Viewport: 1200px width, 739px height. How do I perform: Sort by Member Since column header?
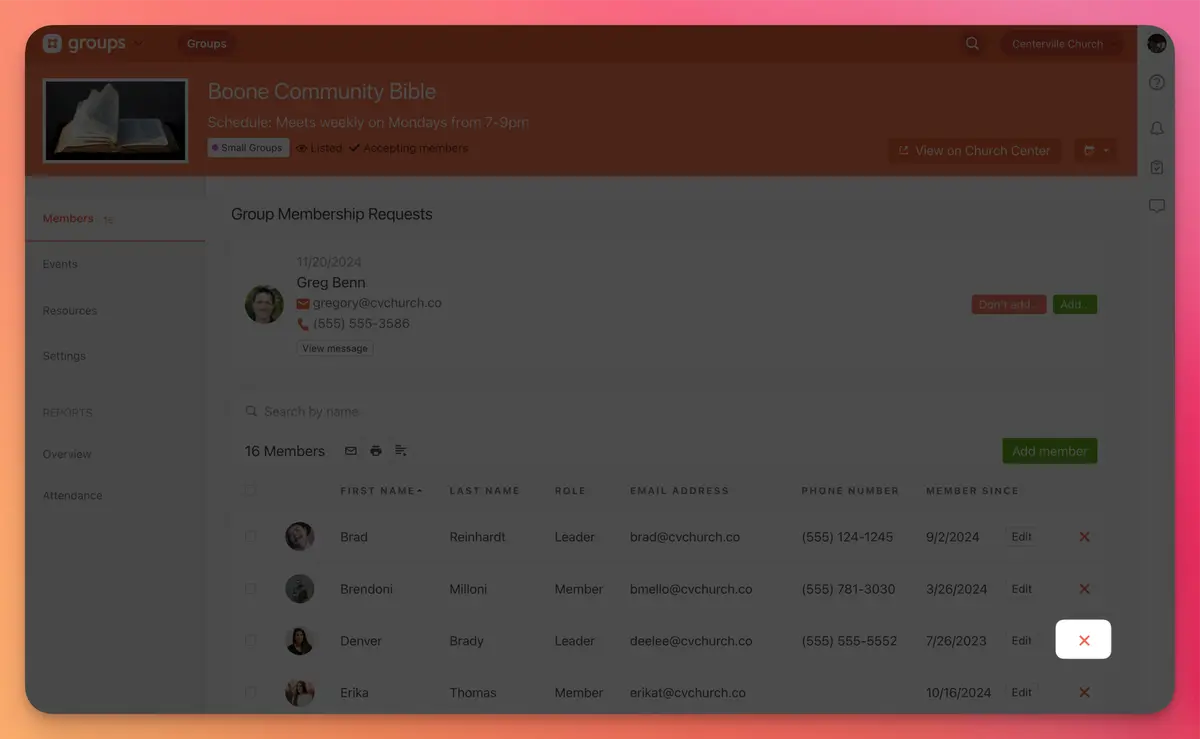pos(972,491)
